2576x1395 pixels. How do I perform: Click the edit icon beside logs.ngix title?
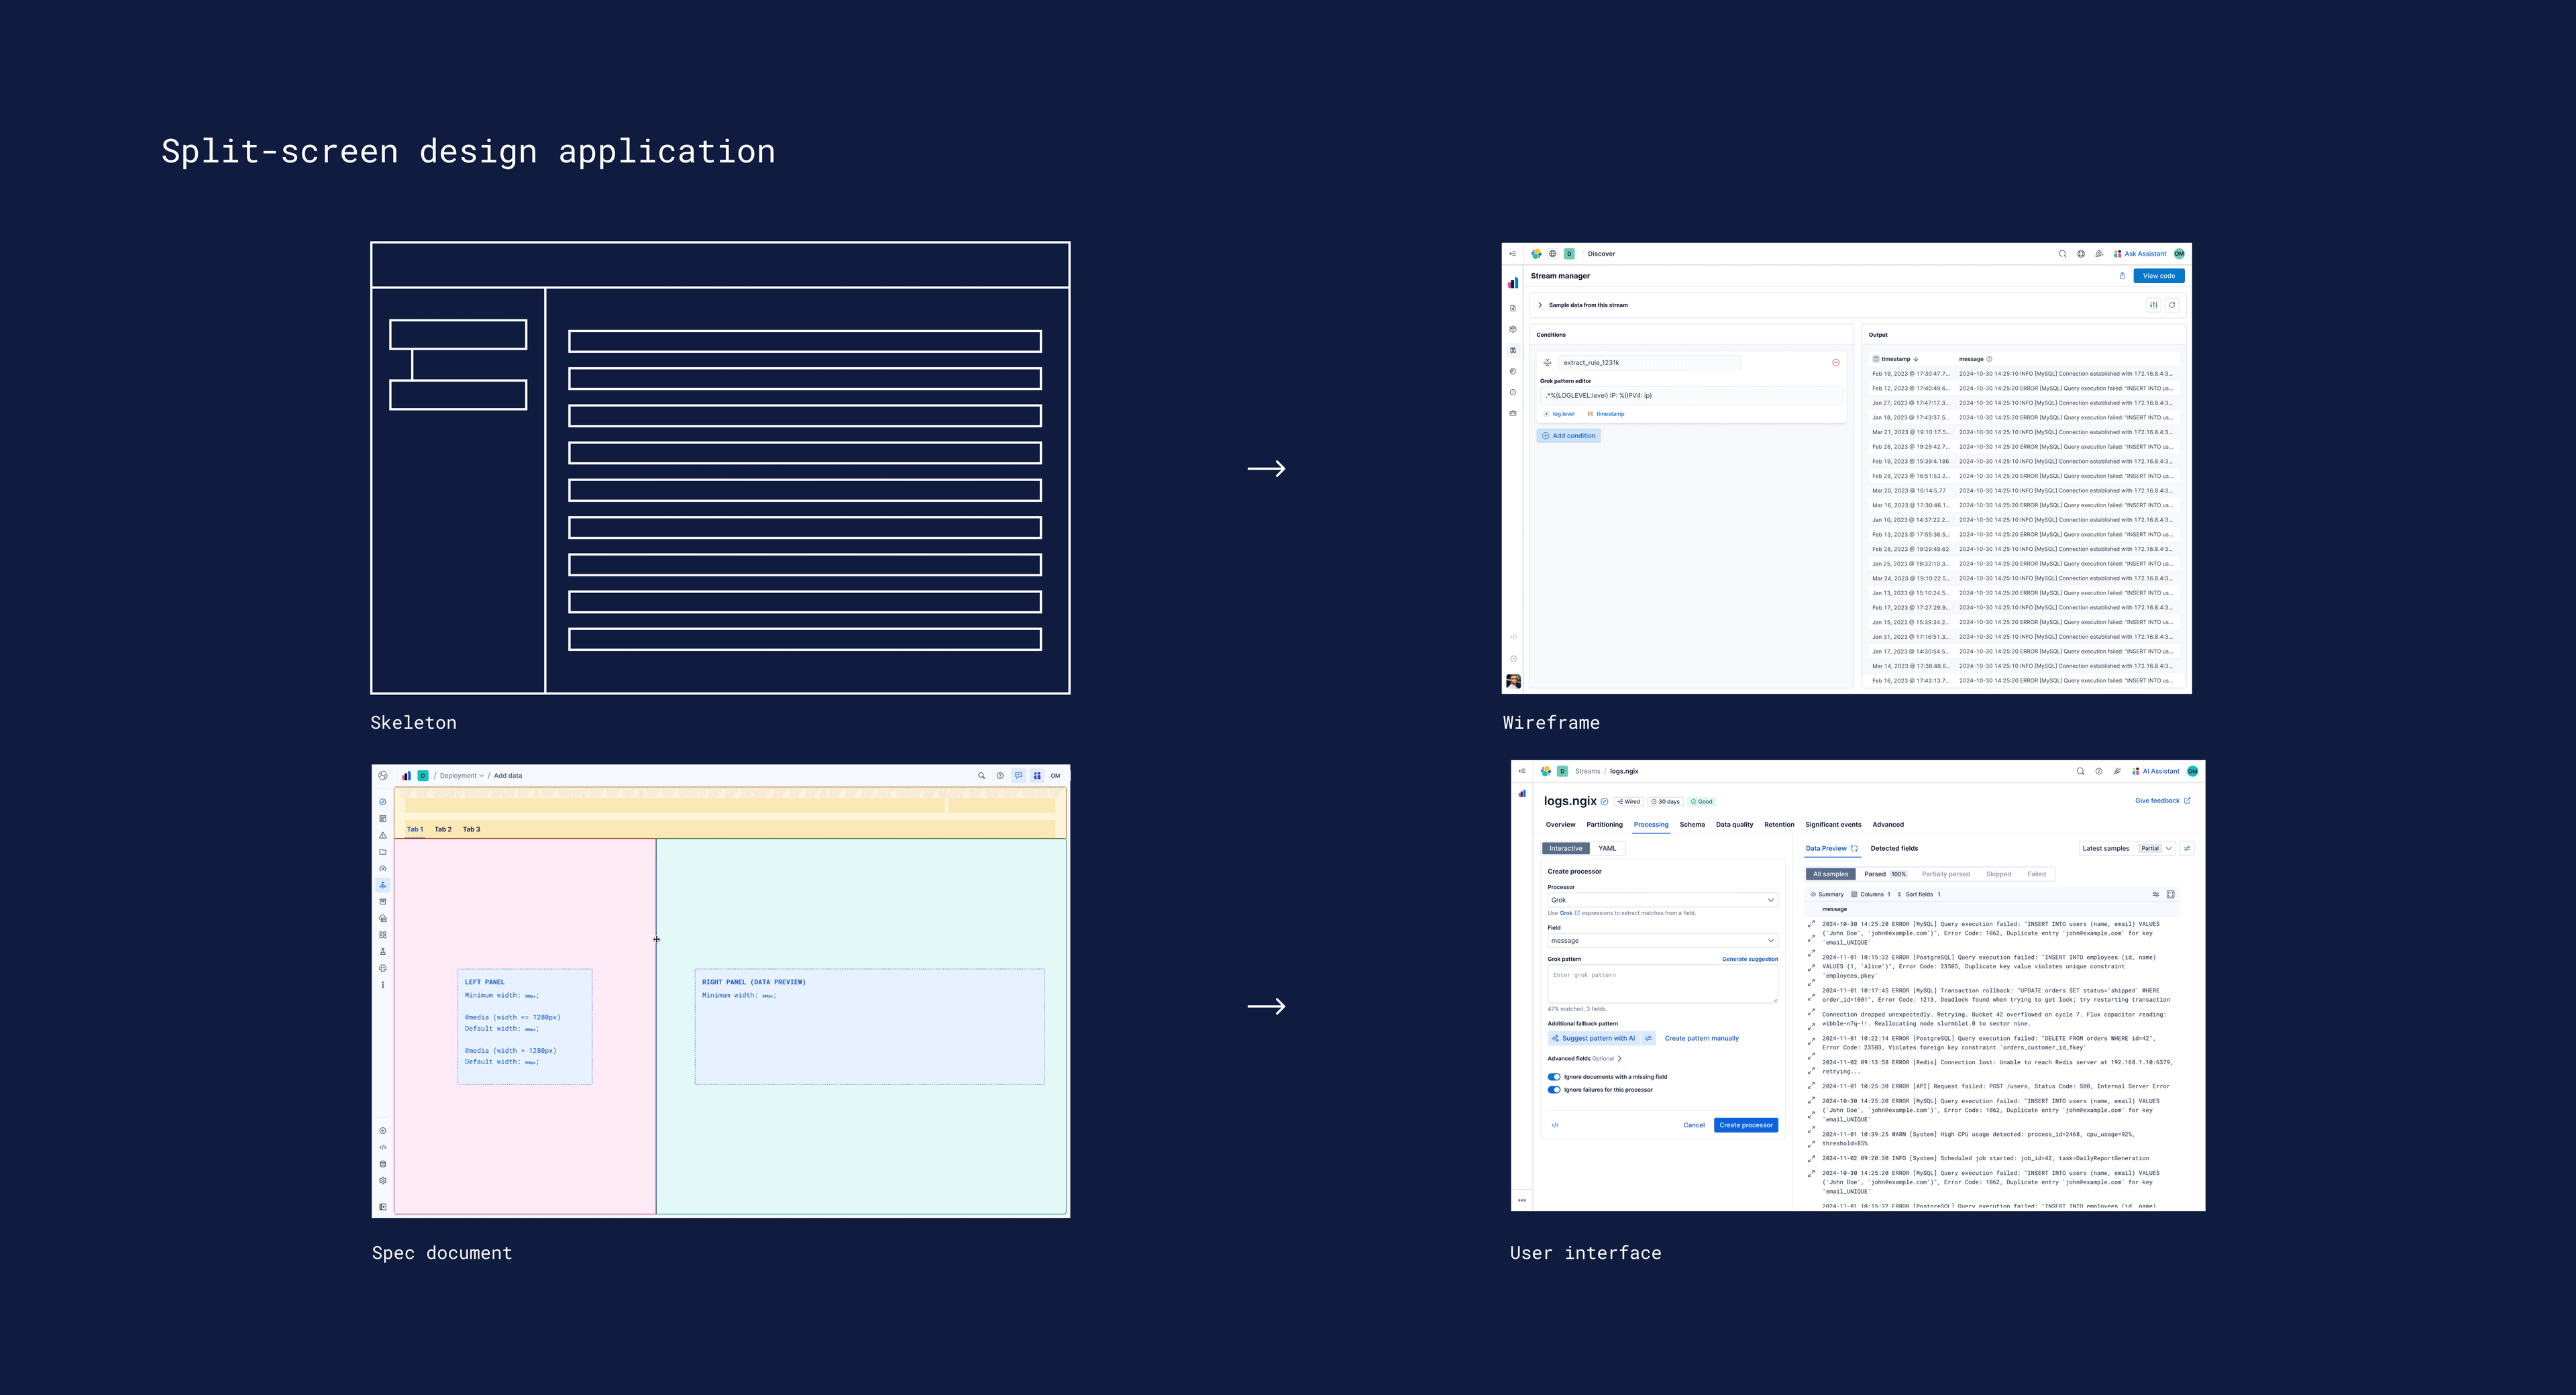1604,801
